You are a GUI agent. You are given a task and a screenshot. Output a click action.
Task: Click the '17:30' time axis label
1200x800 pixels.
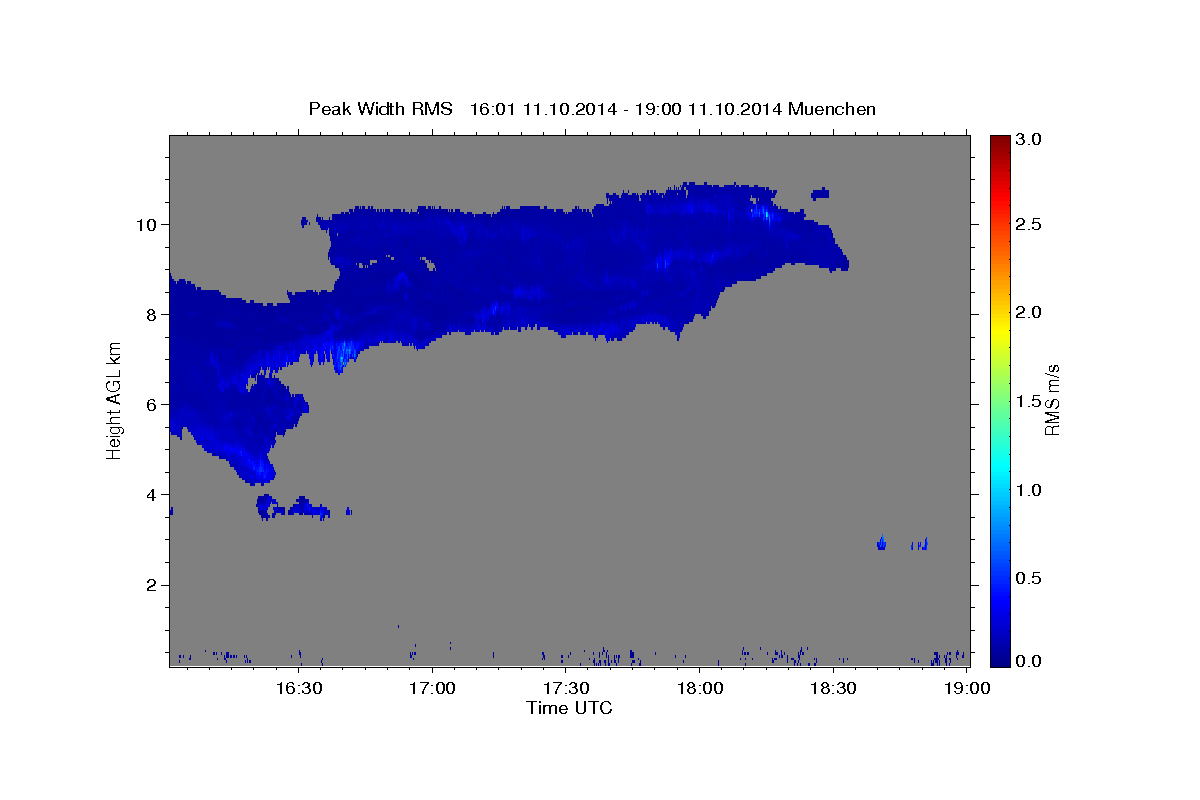click(x=565, y=688)
